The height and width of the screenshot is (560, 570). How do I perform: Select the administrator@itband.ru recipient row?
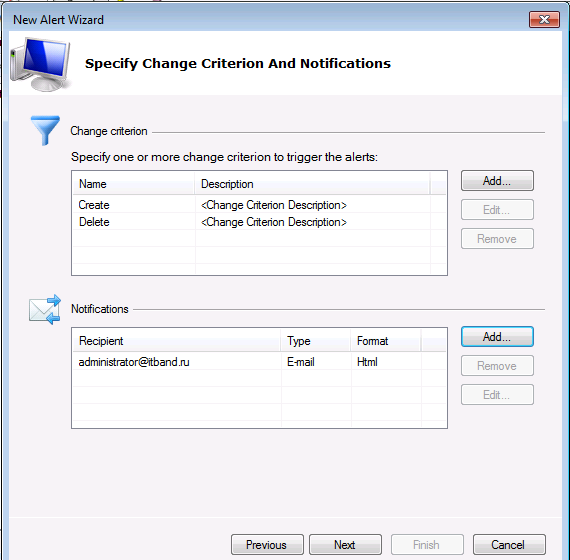pyautogui.click(x=259, y=362)
